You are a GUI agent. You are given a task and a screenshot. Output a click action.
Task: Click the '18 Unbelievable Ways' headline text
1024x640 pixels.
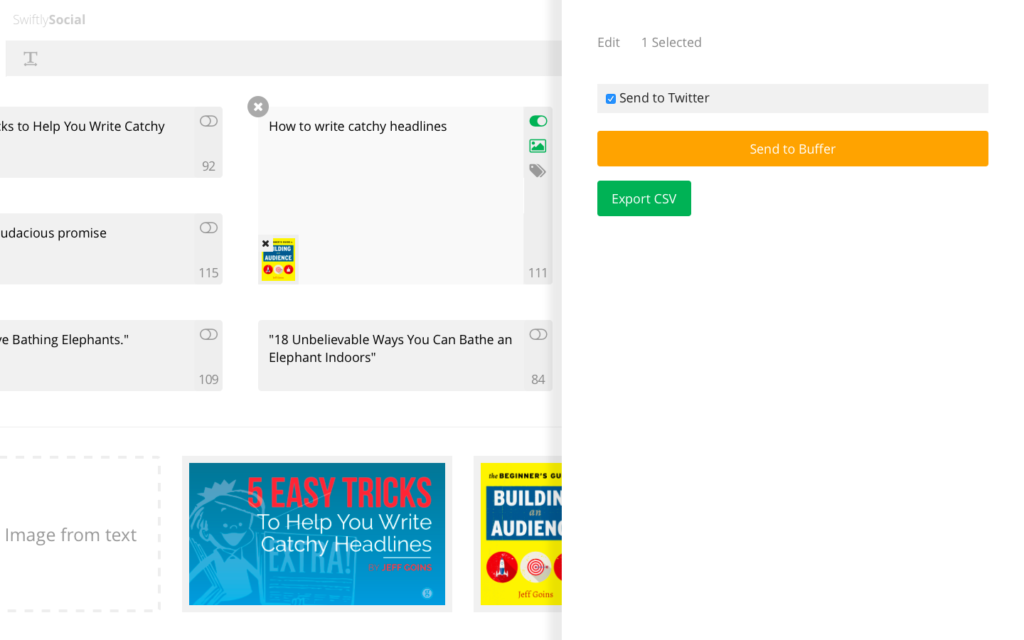[x=391, y=349]
